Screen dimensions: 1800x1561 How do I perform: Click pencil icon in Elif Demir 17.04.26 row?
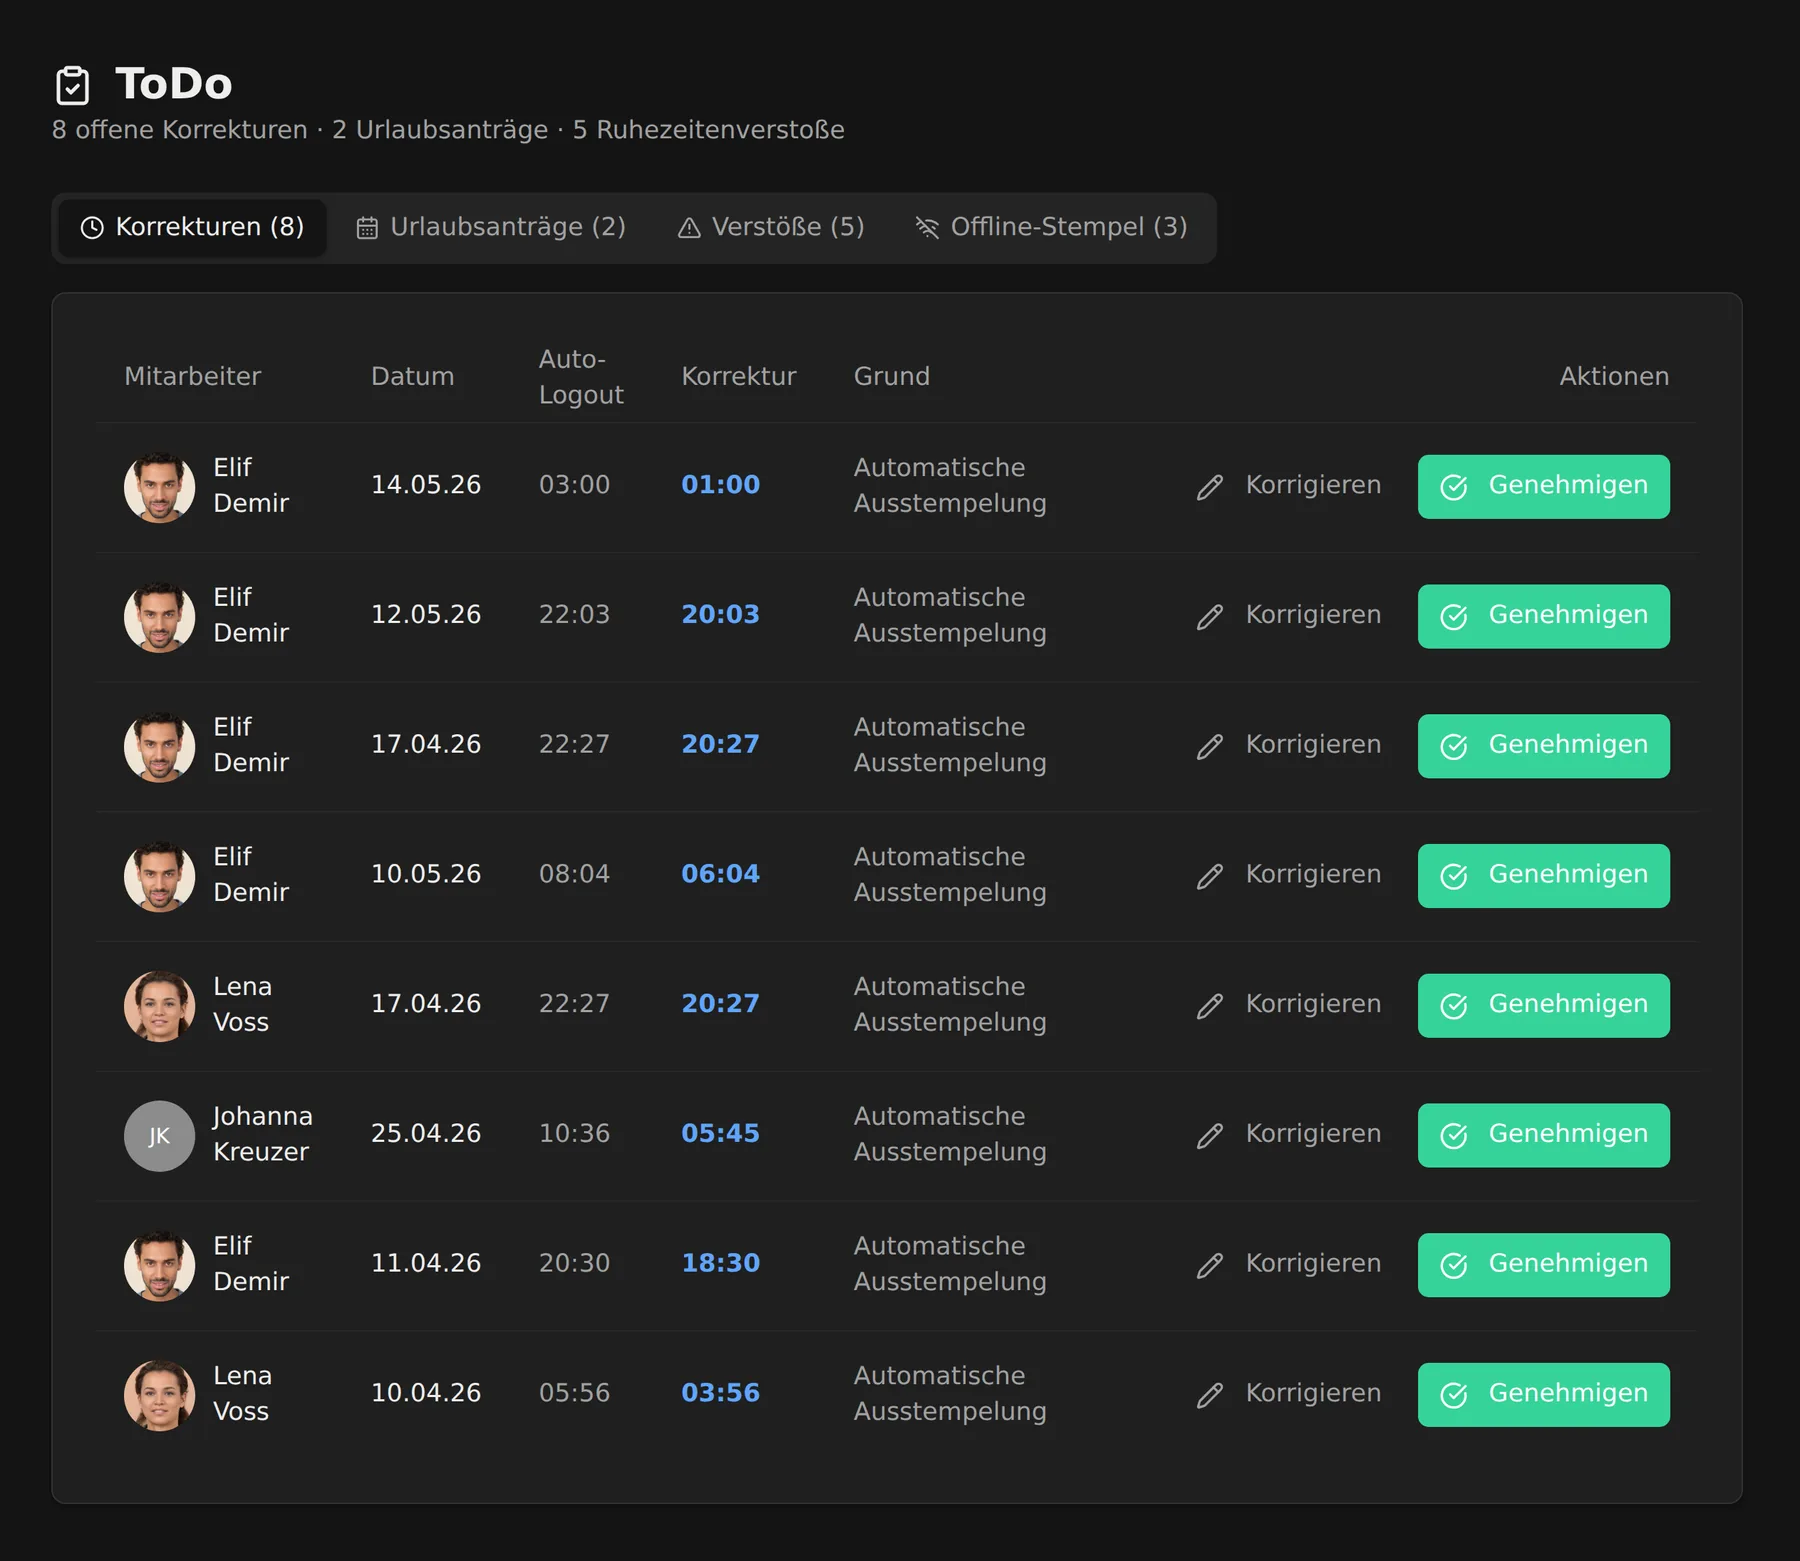tap(1210, 747)
